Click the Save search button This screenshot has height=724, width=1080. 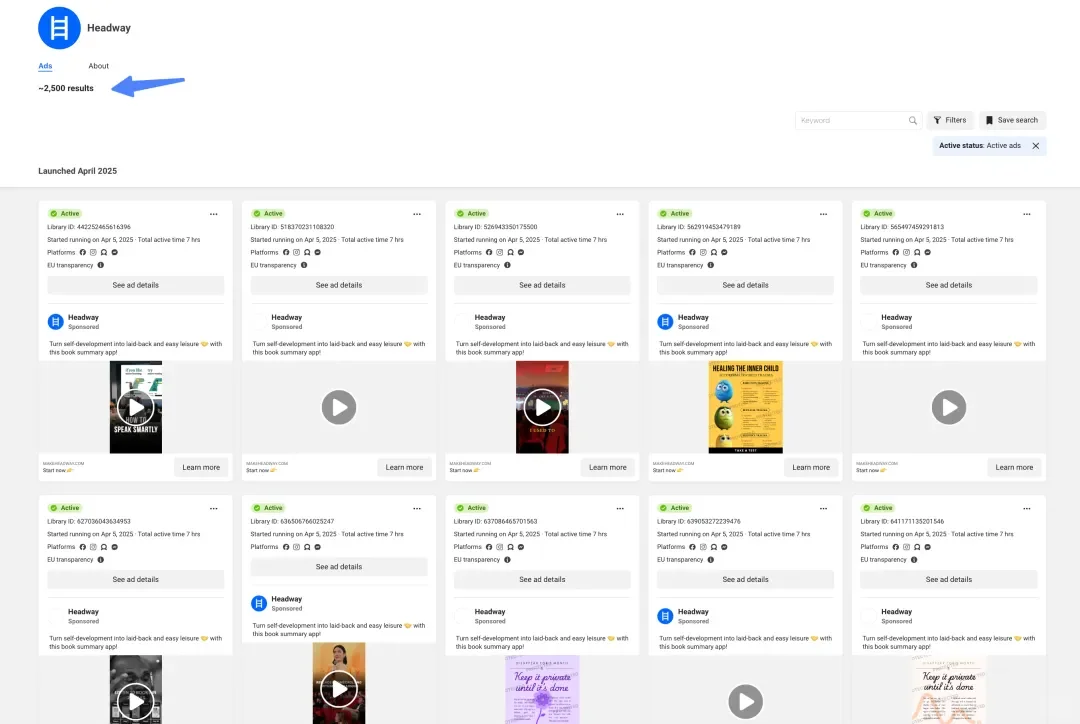pos(1012,121)
